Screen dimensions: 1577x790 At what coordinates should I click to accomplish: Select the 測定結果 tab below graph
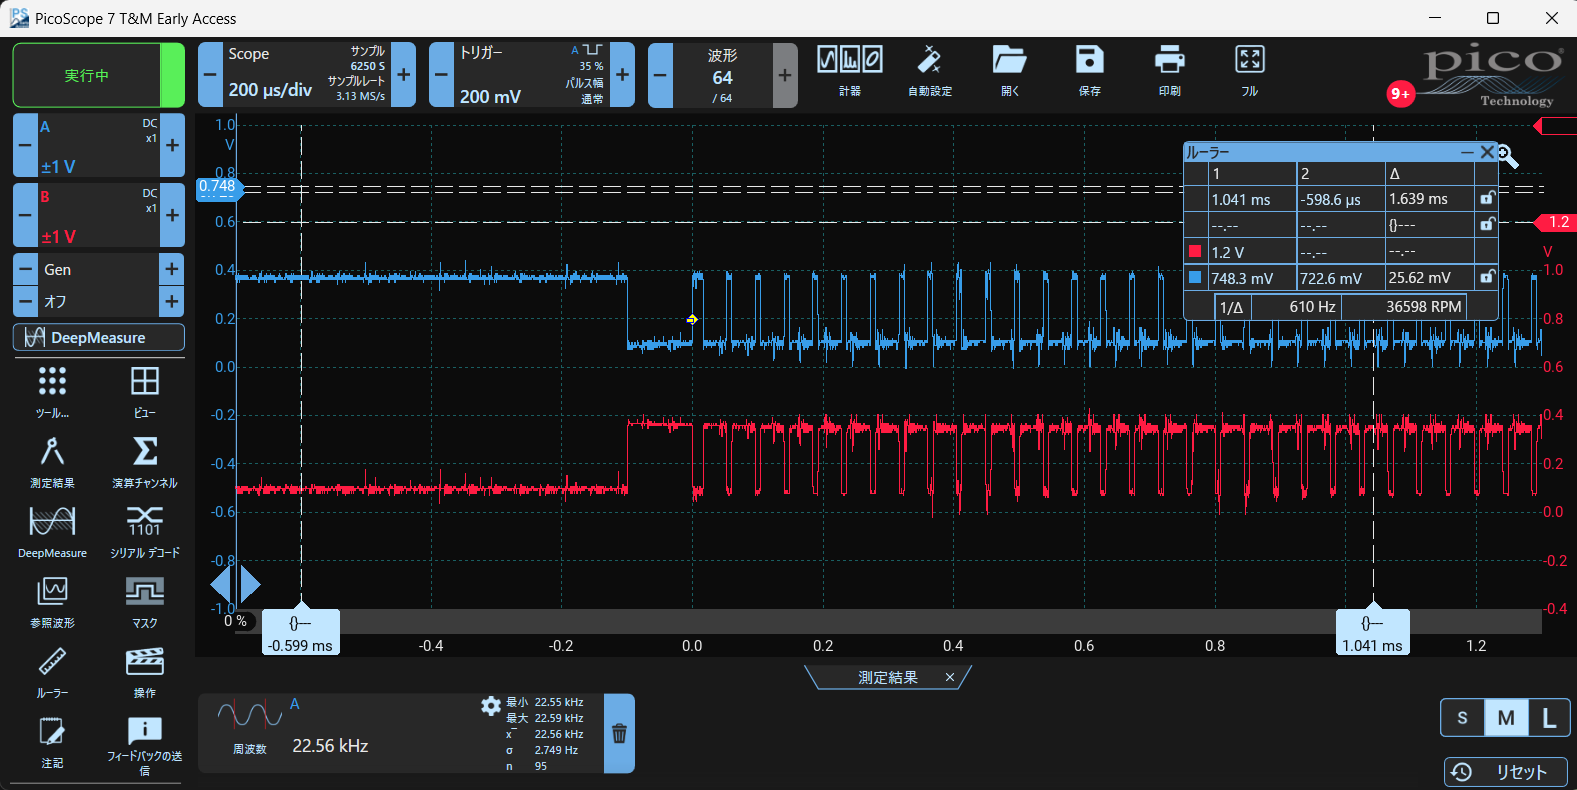click(x=887, y=678)
